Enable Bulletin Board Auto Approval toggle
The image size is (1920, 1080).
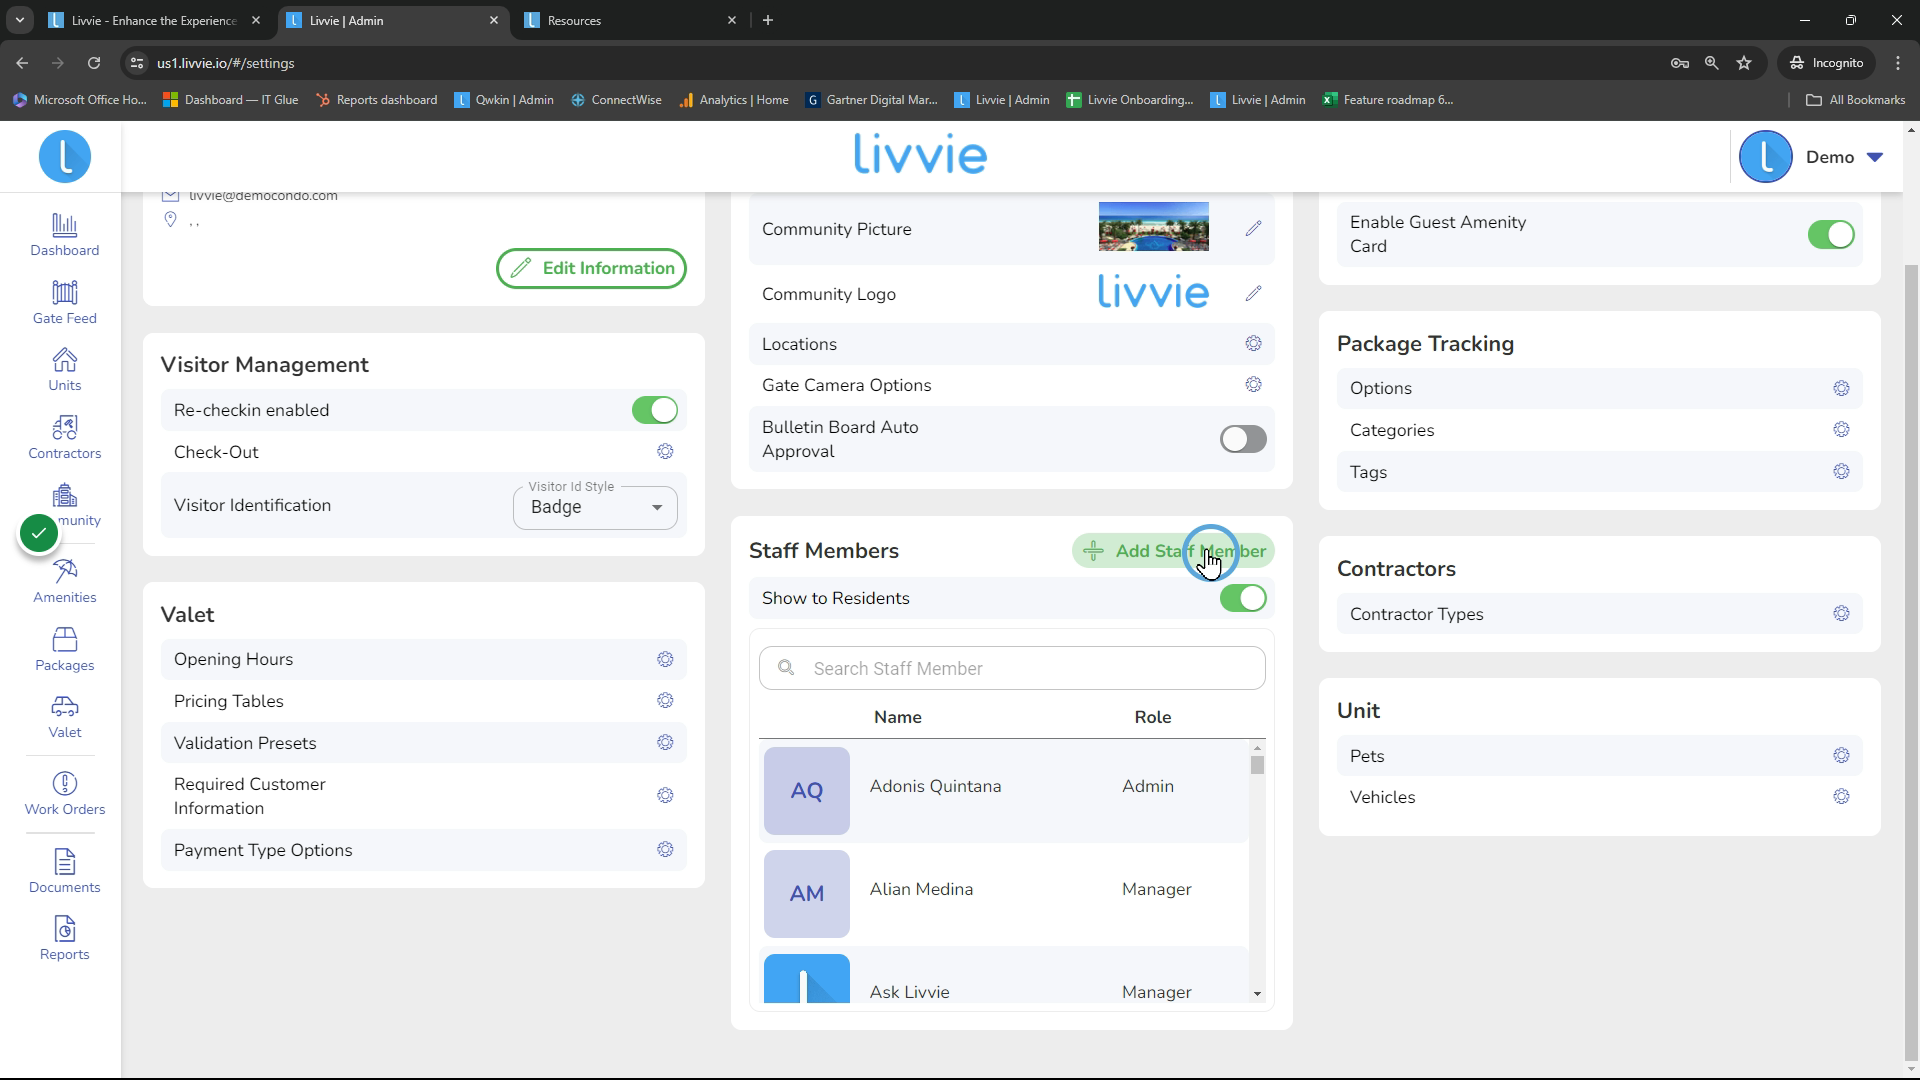click(x=1243, y=439)
